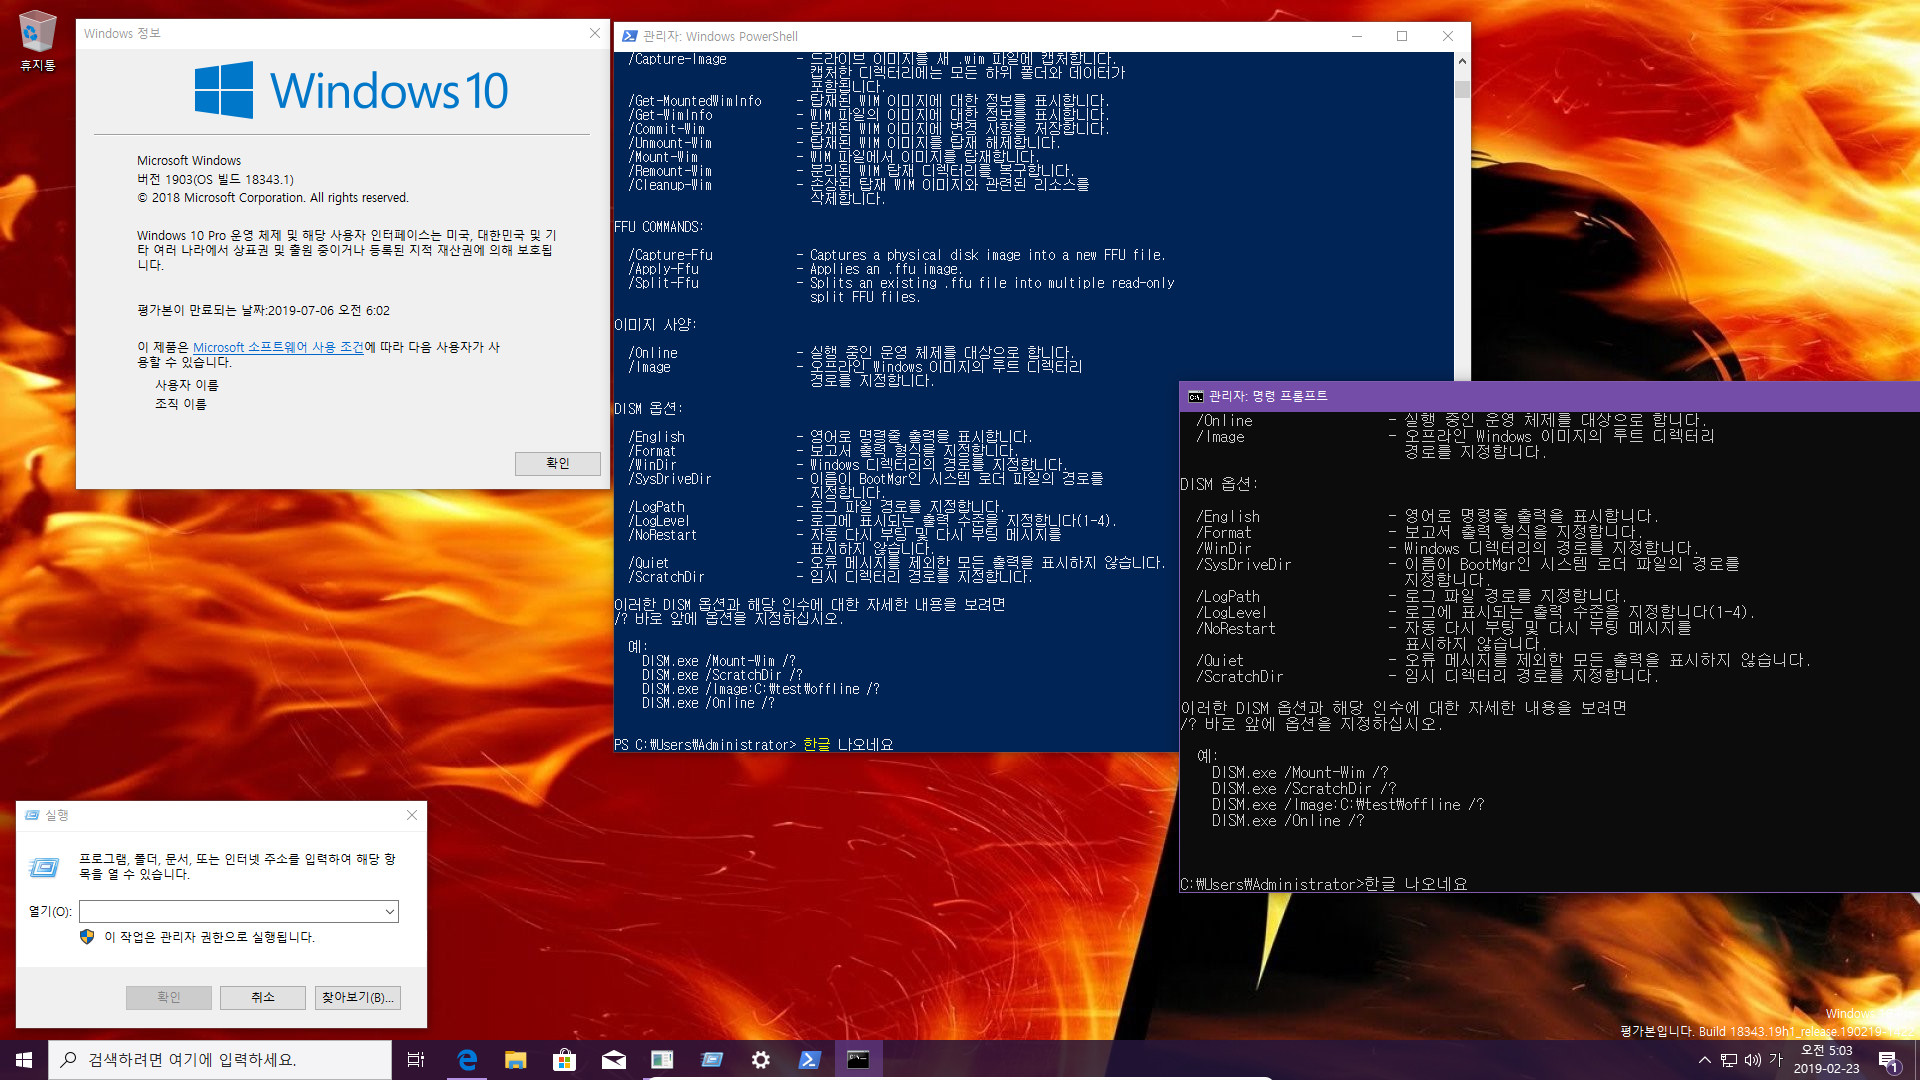Open the Recycle Bin desktop icon
The width and height of the screenshot is (1920, 1080).
coord(37,41)
